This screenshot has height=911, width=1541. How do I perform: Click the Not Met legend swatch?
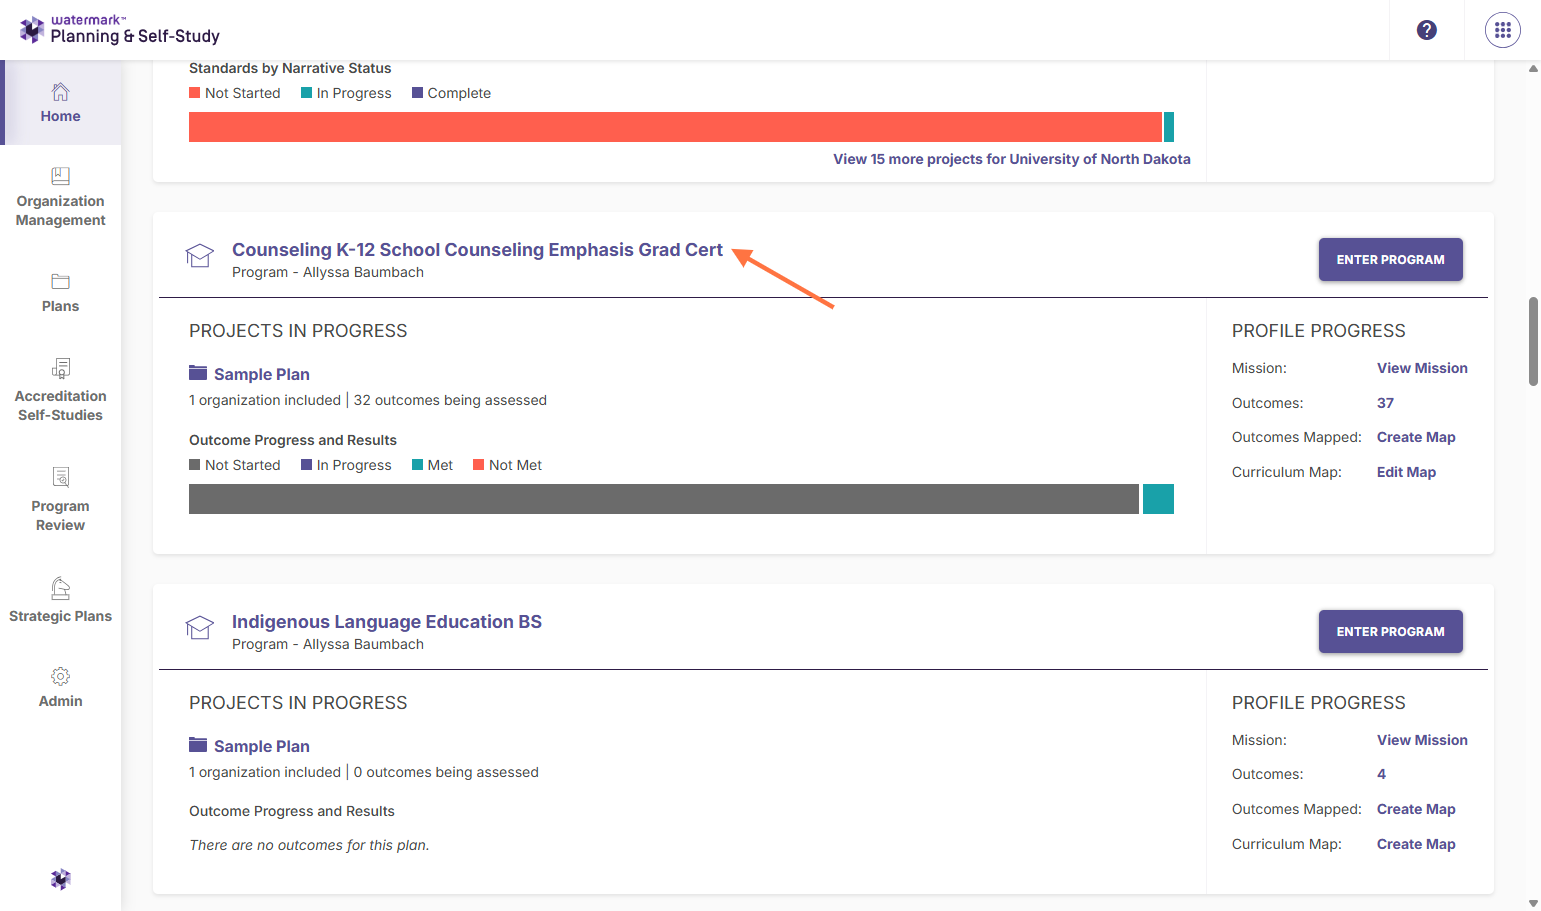[x=479, y=465]
